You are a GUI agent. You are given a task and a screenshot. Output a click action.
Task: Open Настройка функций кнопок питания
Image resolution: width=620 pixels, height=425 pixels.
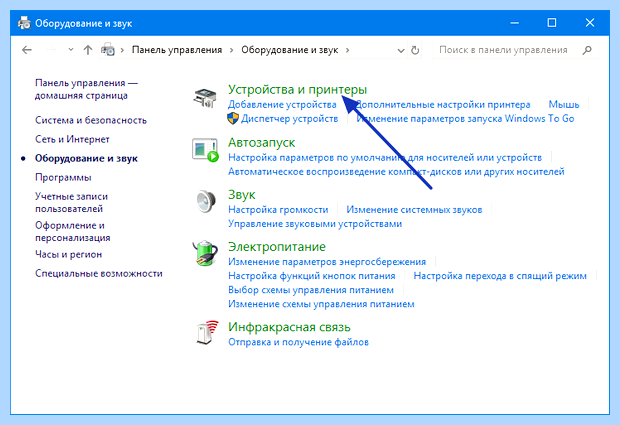tap(312, 276)
